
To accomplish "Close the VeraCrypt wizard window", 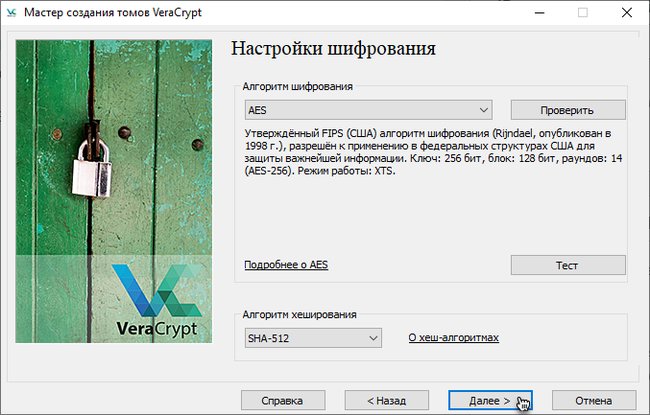I will (x=627, y=12).
